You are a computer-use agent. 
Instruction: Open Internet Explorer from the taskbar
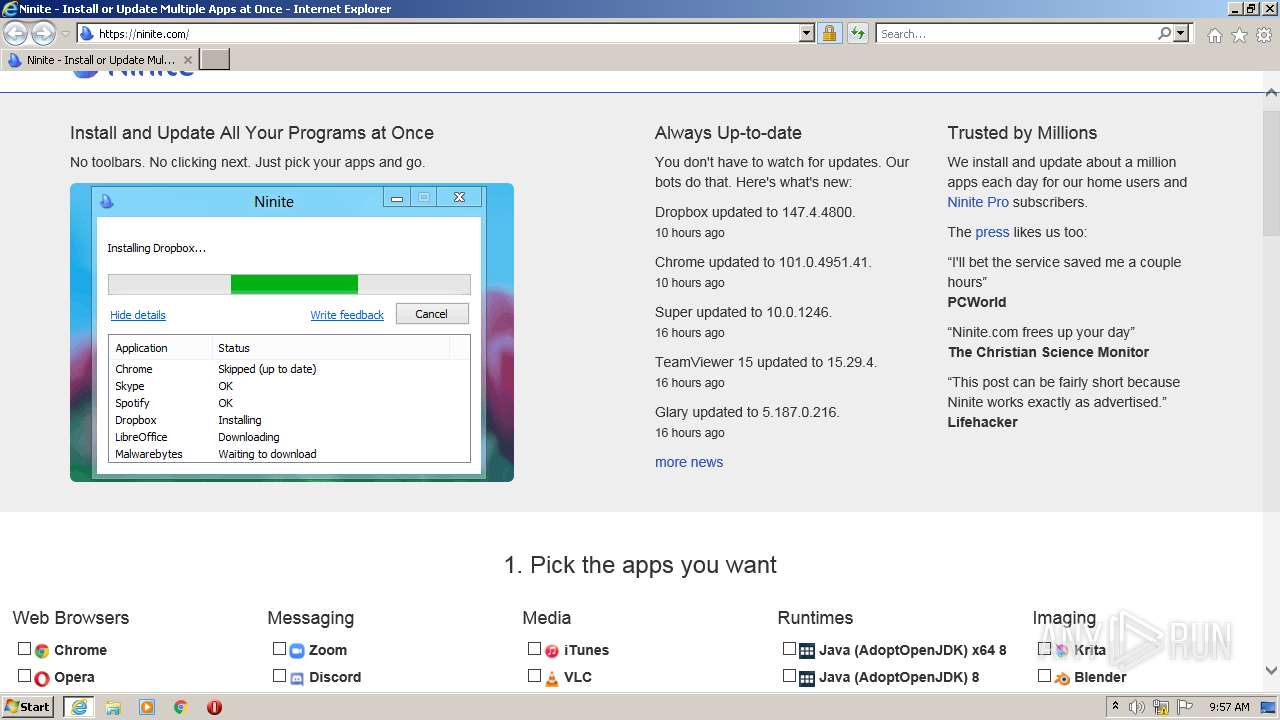point(79,707)
